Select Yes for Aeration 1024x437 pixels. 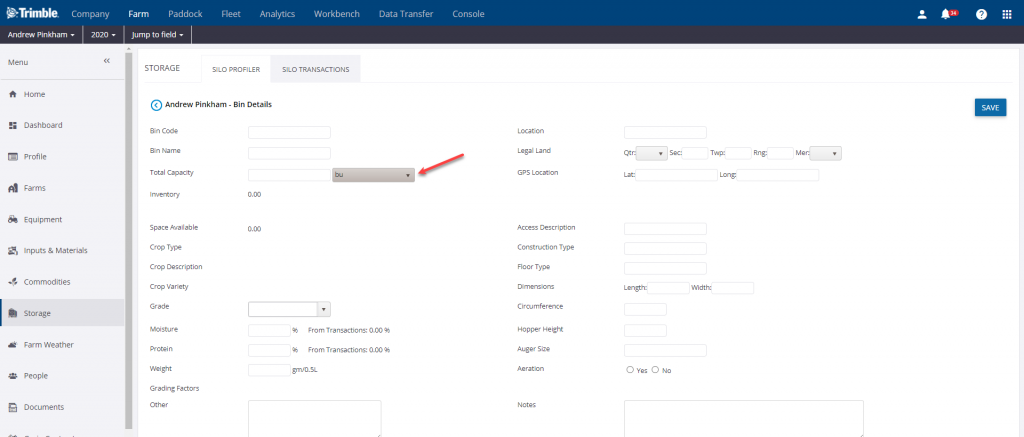630,369
